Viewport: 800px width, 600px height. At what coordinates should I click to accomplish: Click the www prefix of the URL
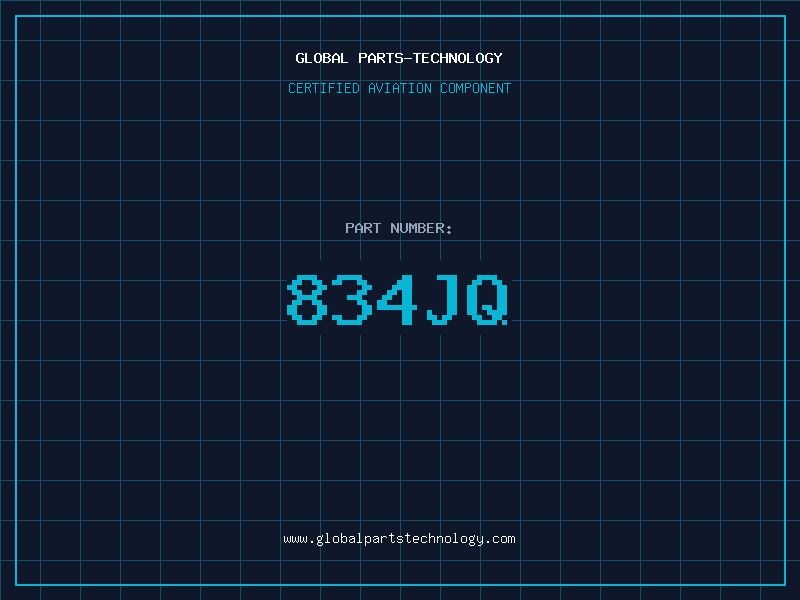(x=295, y=539)
